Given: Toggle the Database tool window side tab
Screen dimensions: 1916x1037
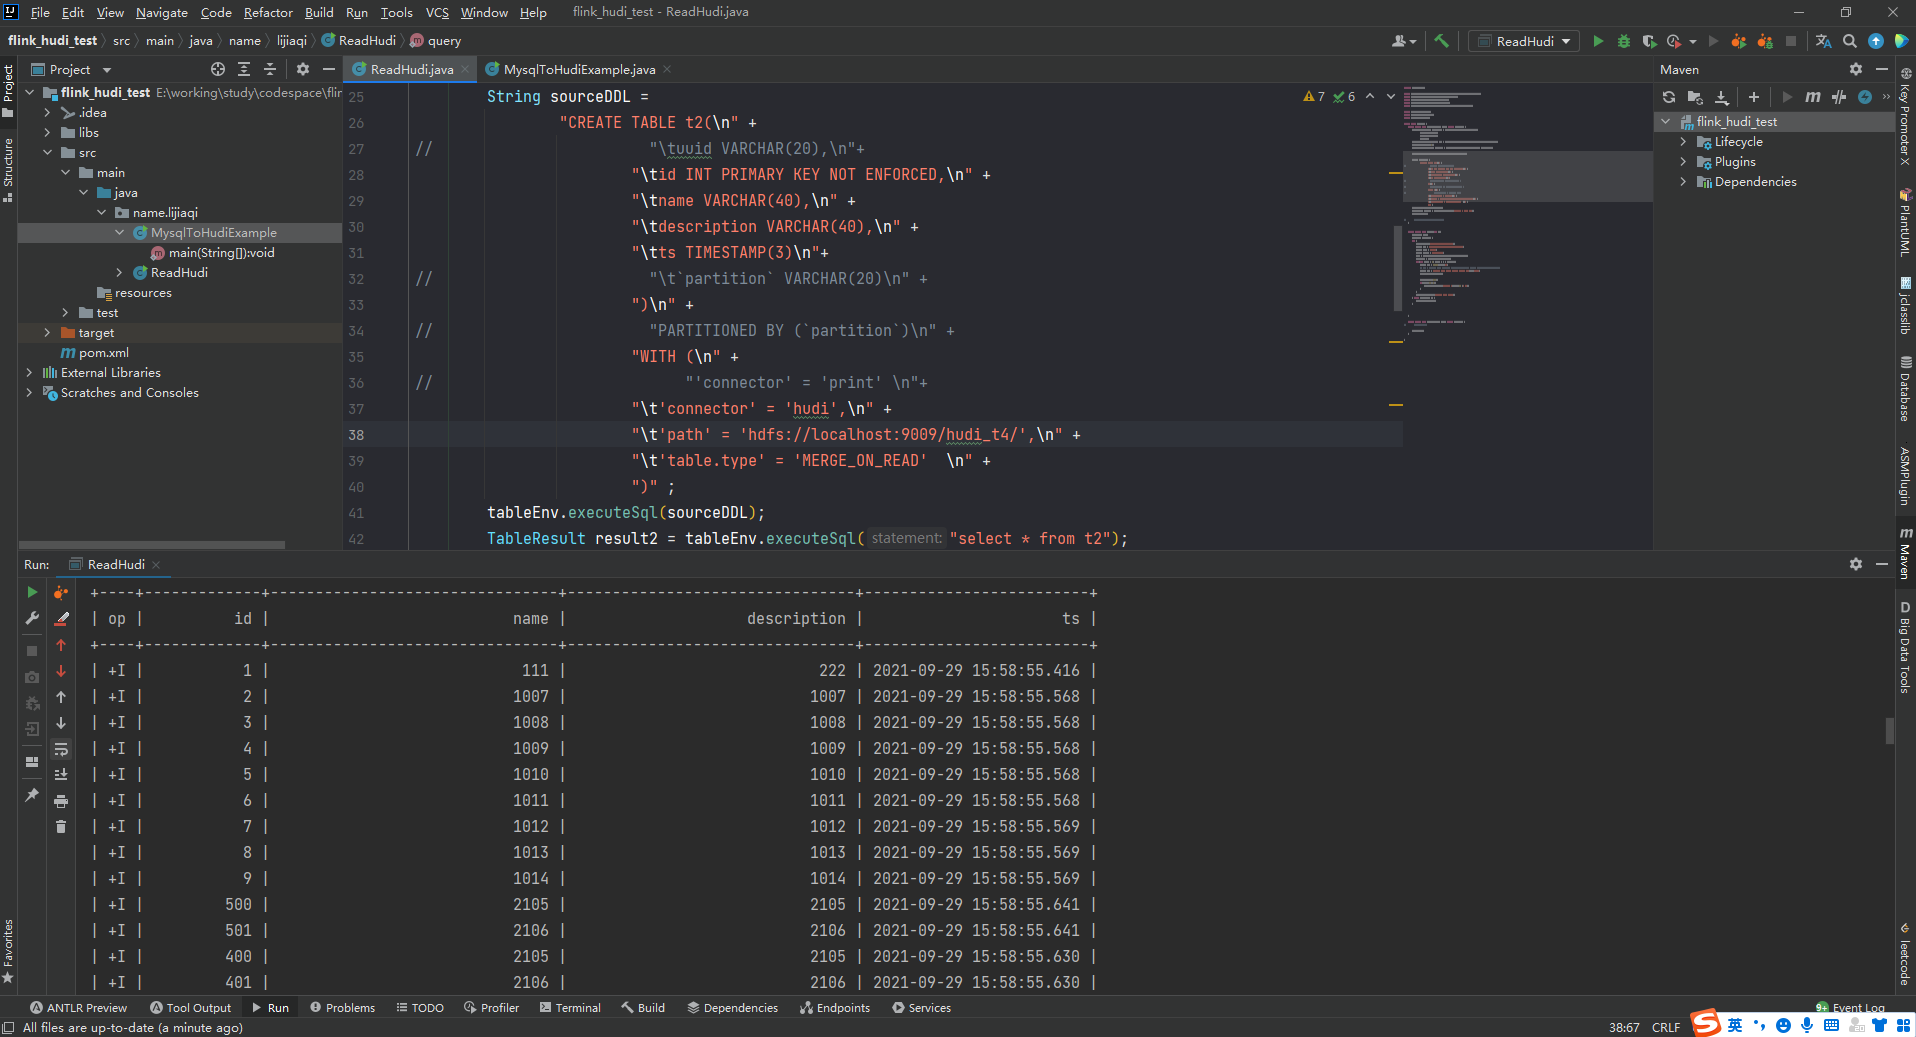Looking at the screenshot, I should click(1906, 390).
